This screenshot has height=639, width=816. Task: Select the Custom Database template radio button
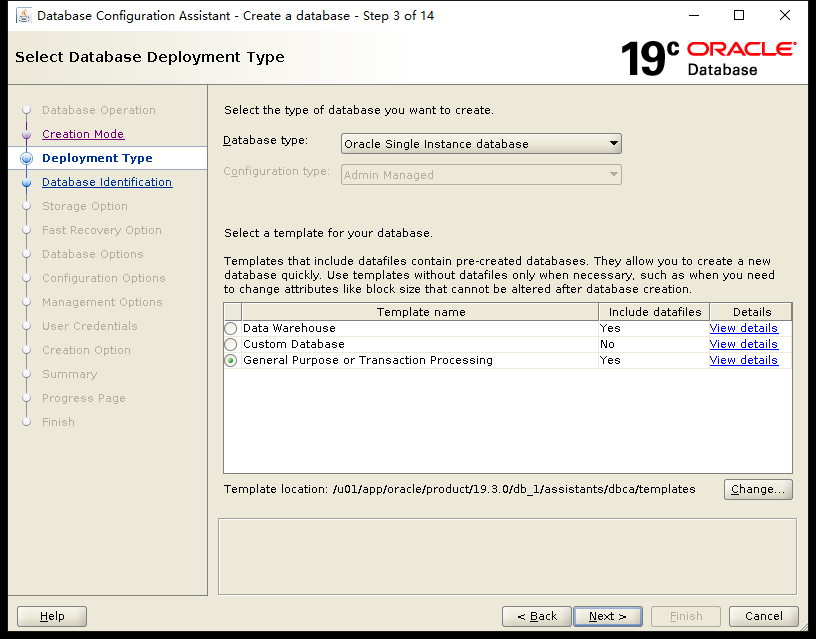[231, 344]
